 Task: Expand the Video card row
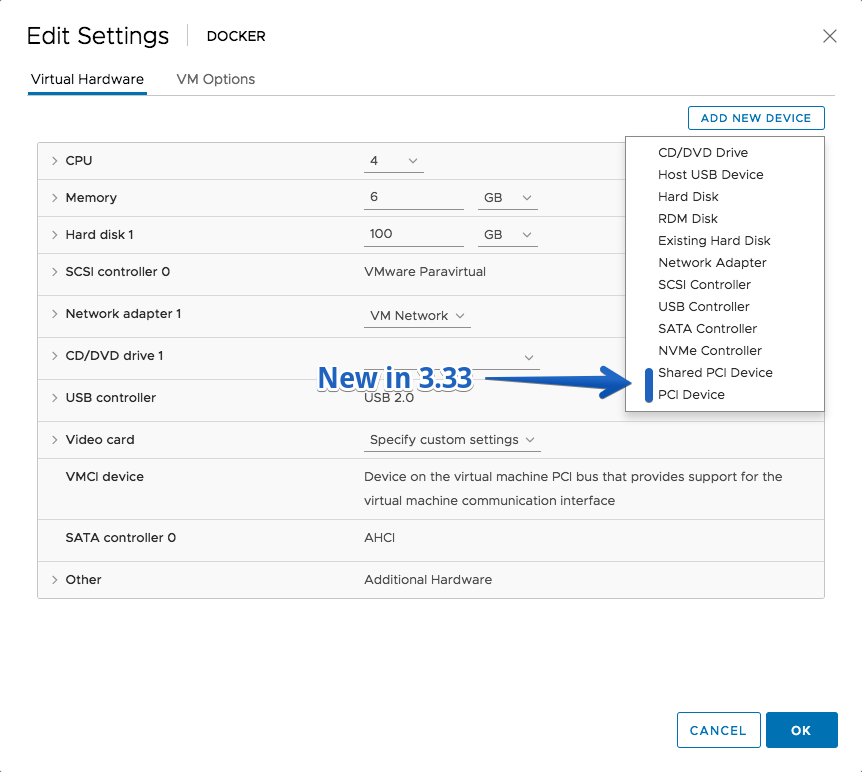(54, 440)
